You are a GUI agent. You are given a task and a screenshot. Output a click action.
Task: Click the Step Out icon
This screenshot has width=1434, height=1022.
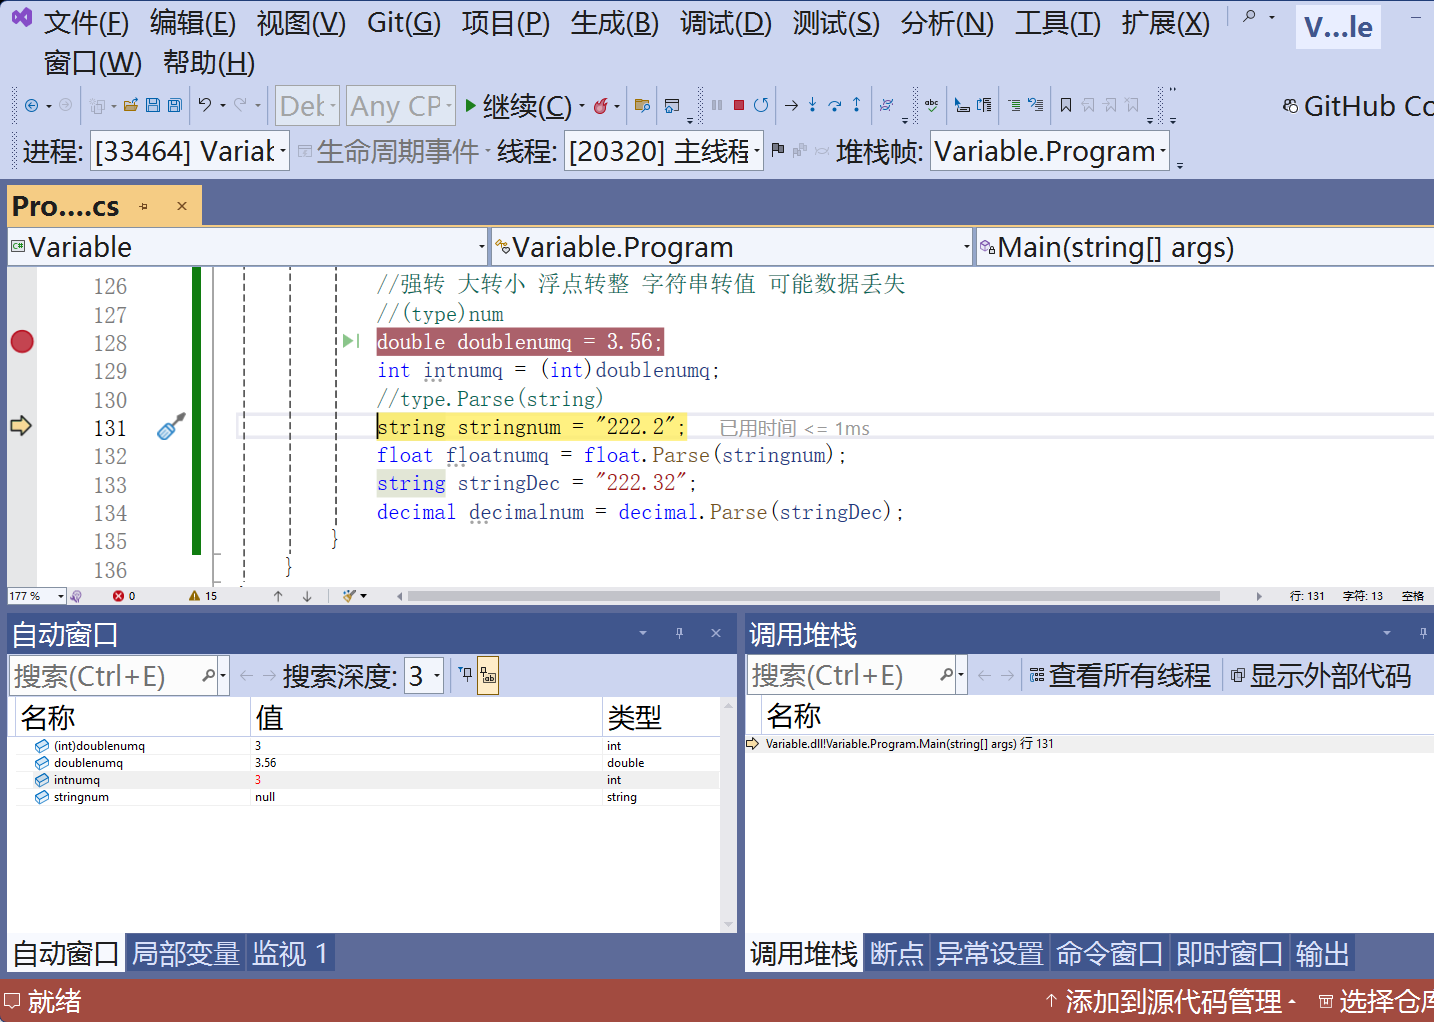[857, 105]
